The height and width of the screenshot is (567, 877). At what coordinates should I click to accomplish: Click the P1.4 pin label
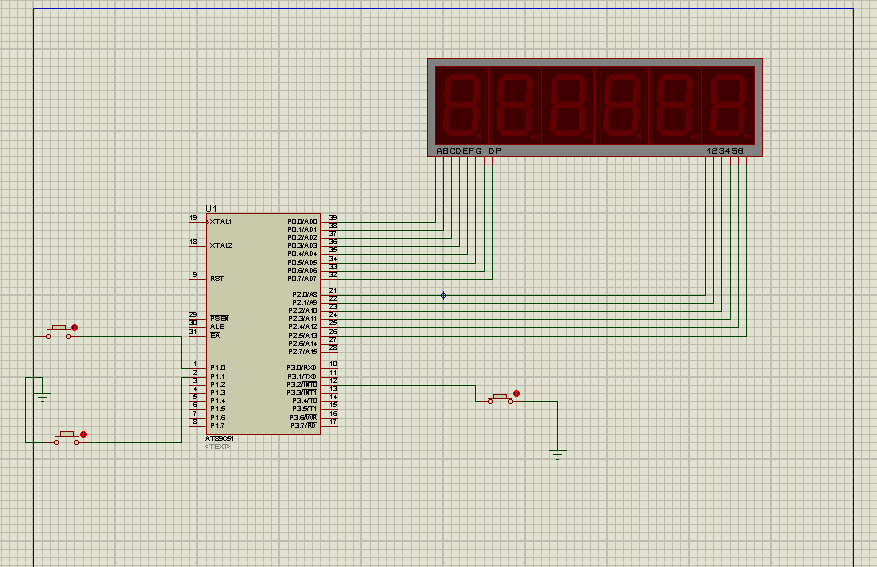(218, 401)
